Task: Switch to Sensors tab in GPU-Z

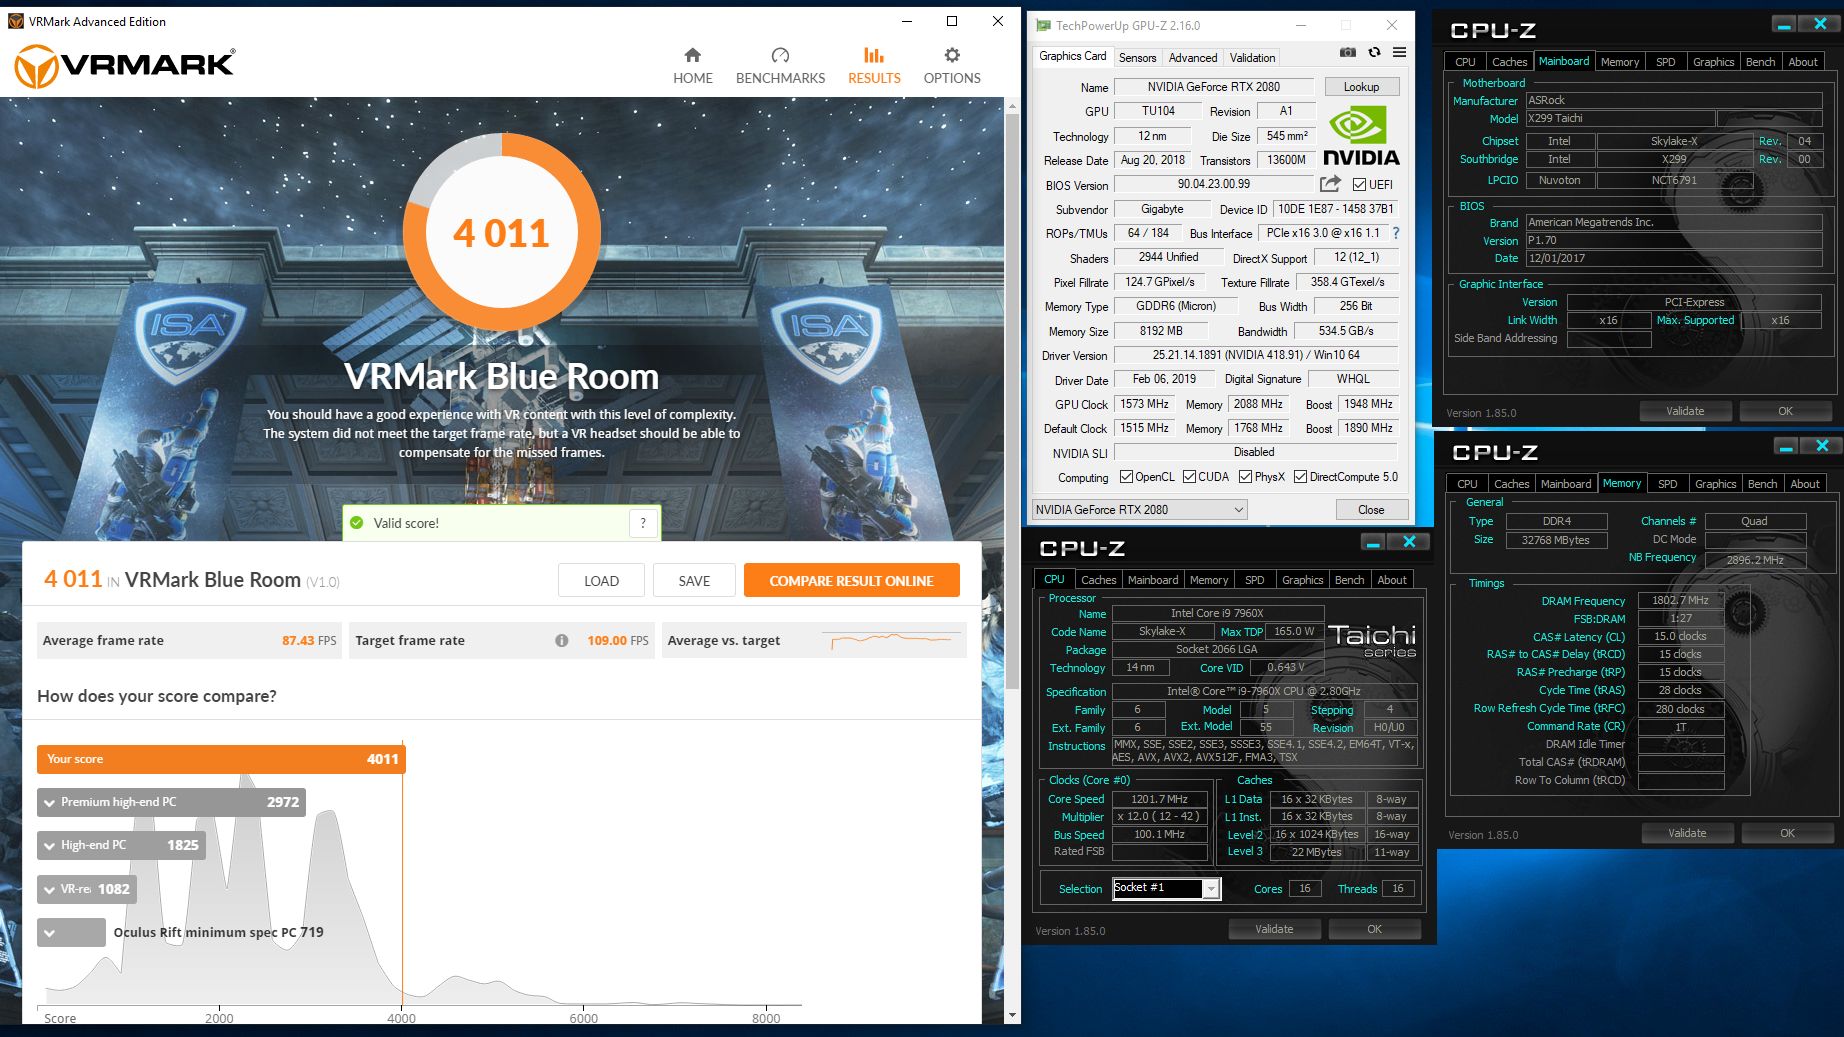Action: click(x=1137, y=57)
